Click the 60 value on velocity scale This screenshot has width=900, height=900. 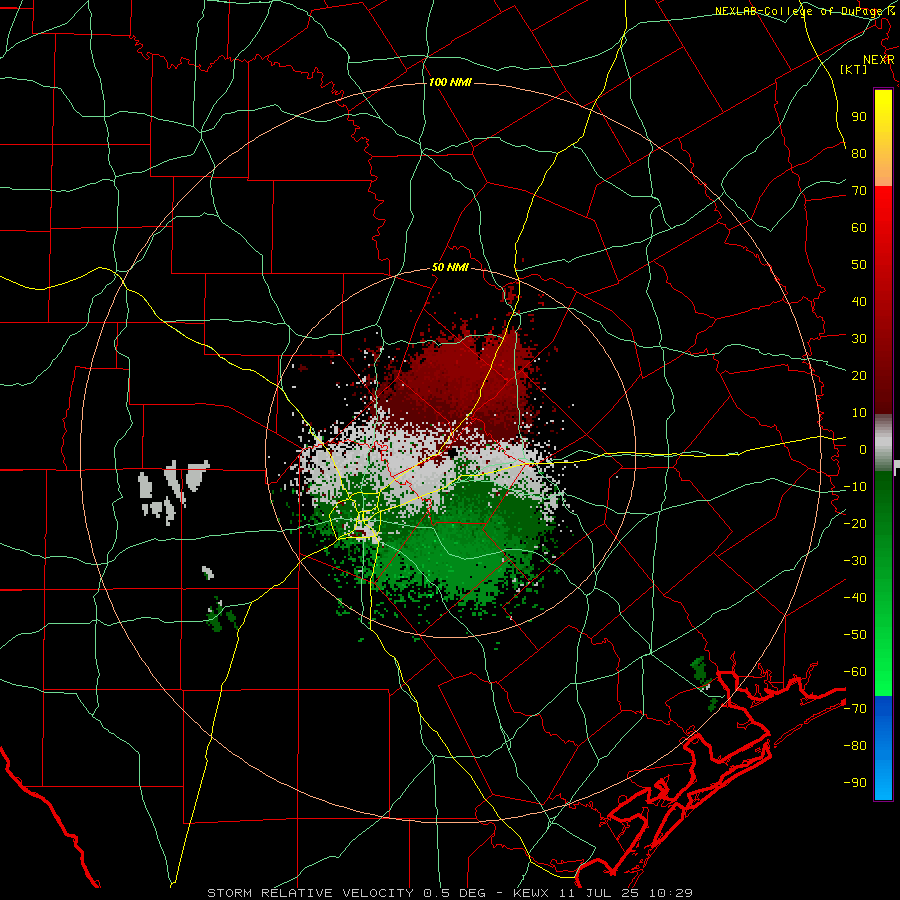pyautogui.click(x=859, y=228)
